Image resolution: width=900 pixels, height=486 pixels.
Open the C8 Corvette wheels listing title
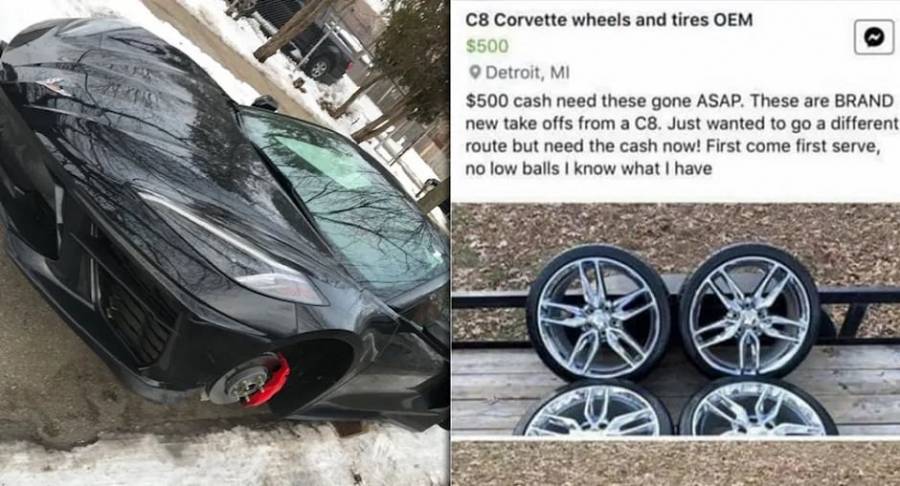point(608,20)
